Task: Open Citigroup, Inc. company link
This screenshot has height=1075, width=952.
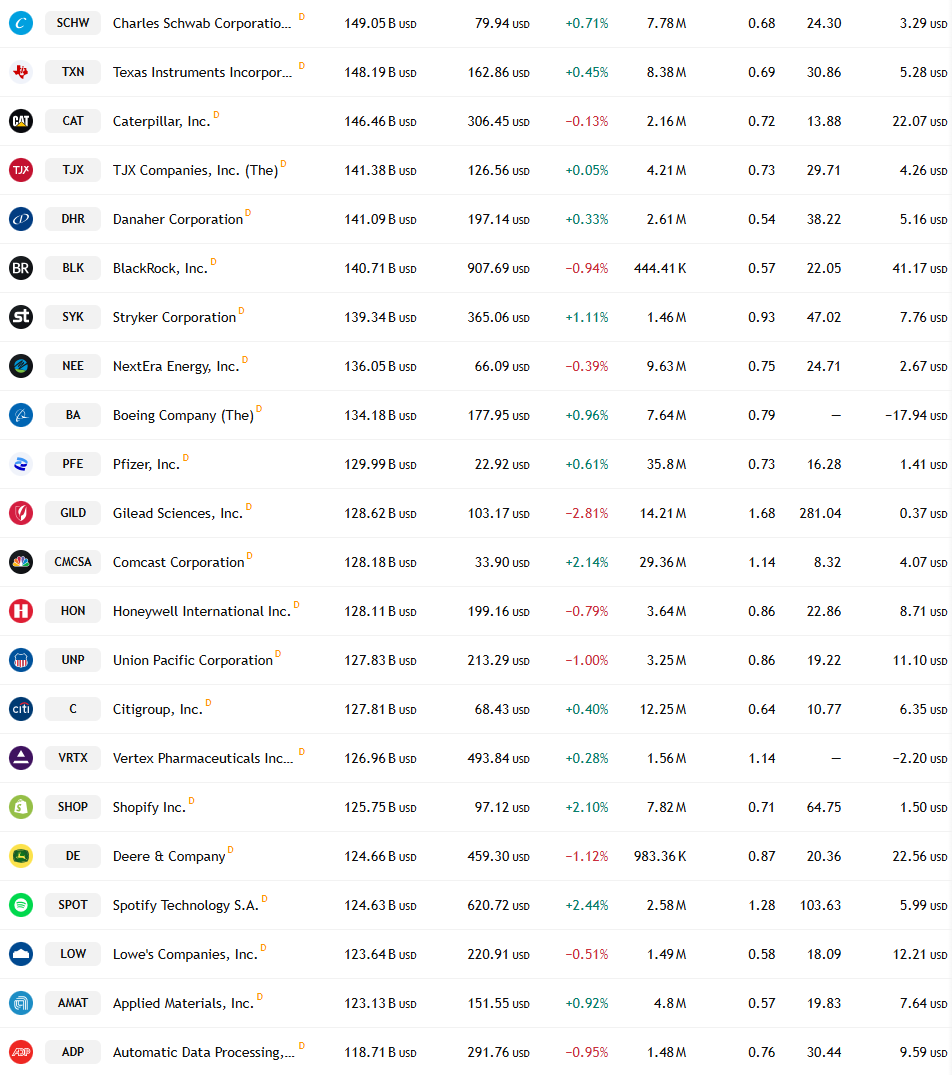Action: click(158, 710)
